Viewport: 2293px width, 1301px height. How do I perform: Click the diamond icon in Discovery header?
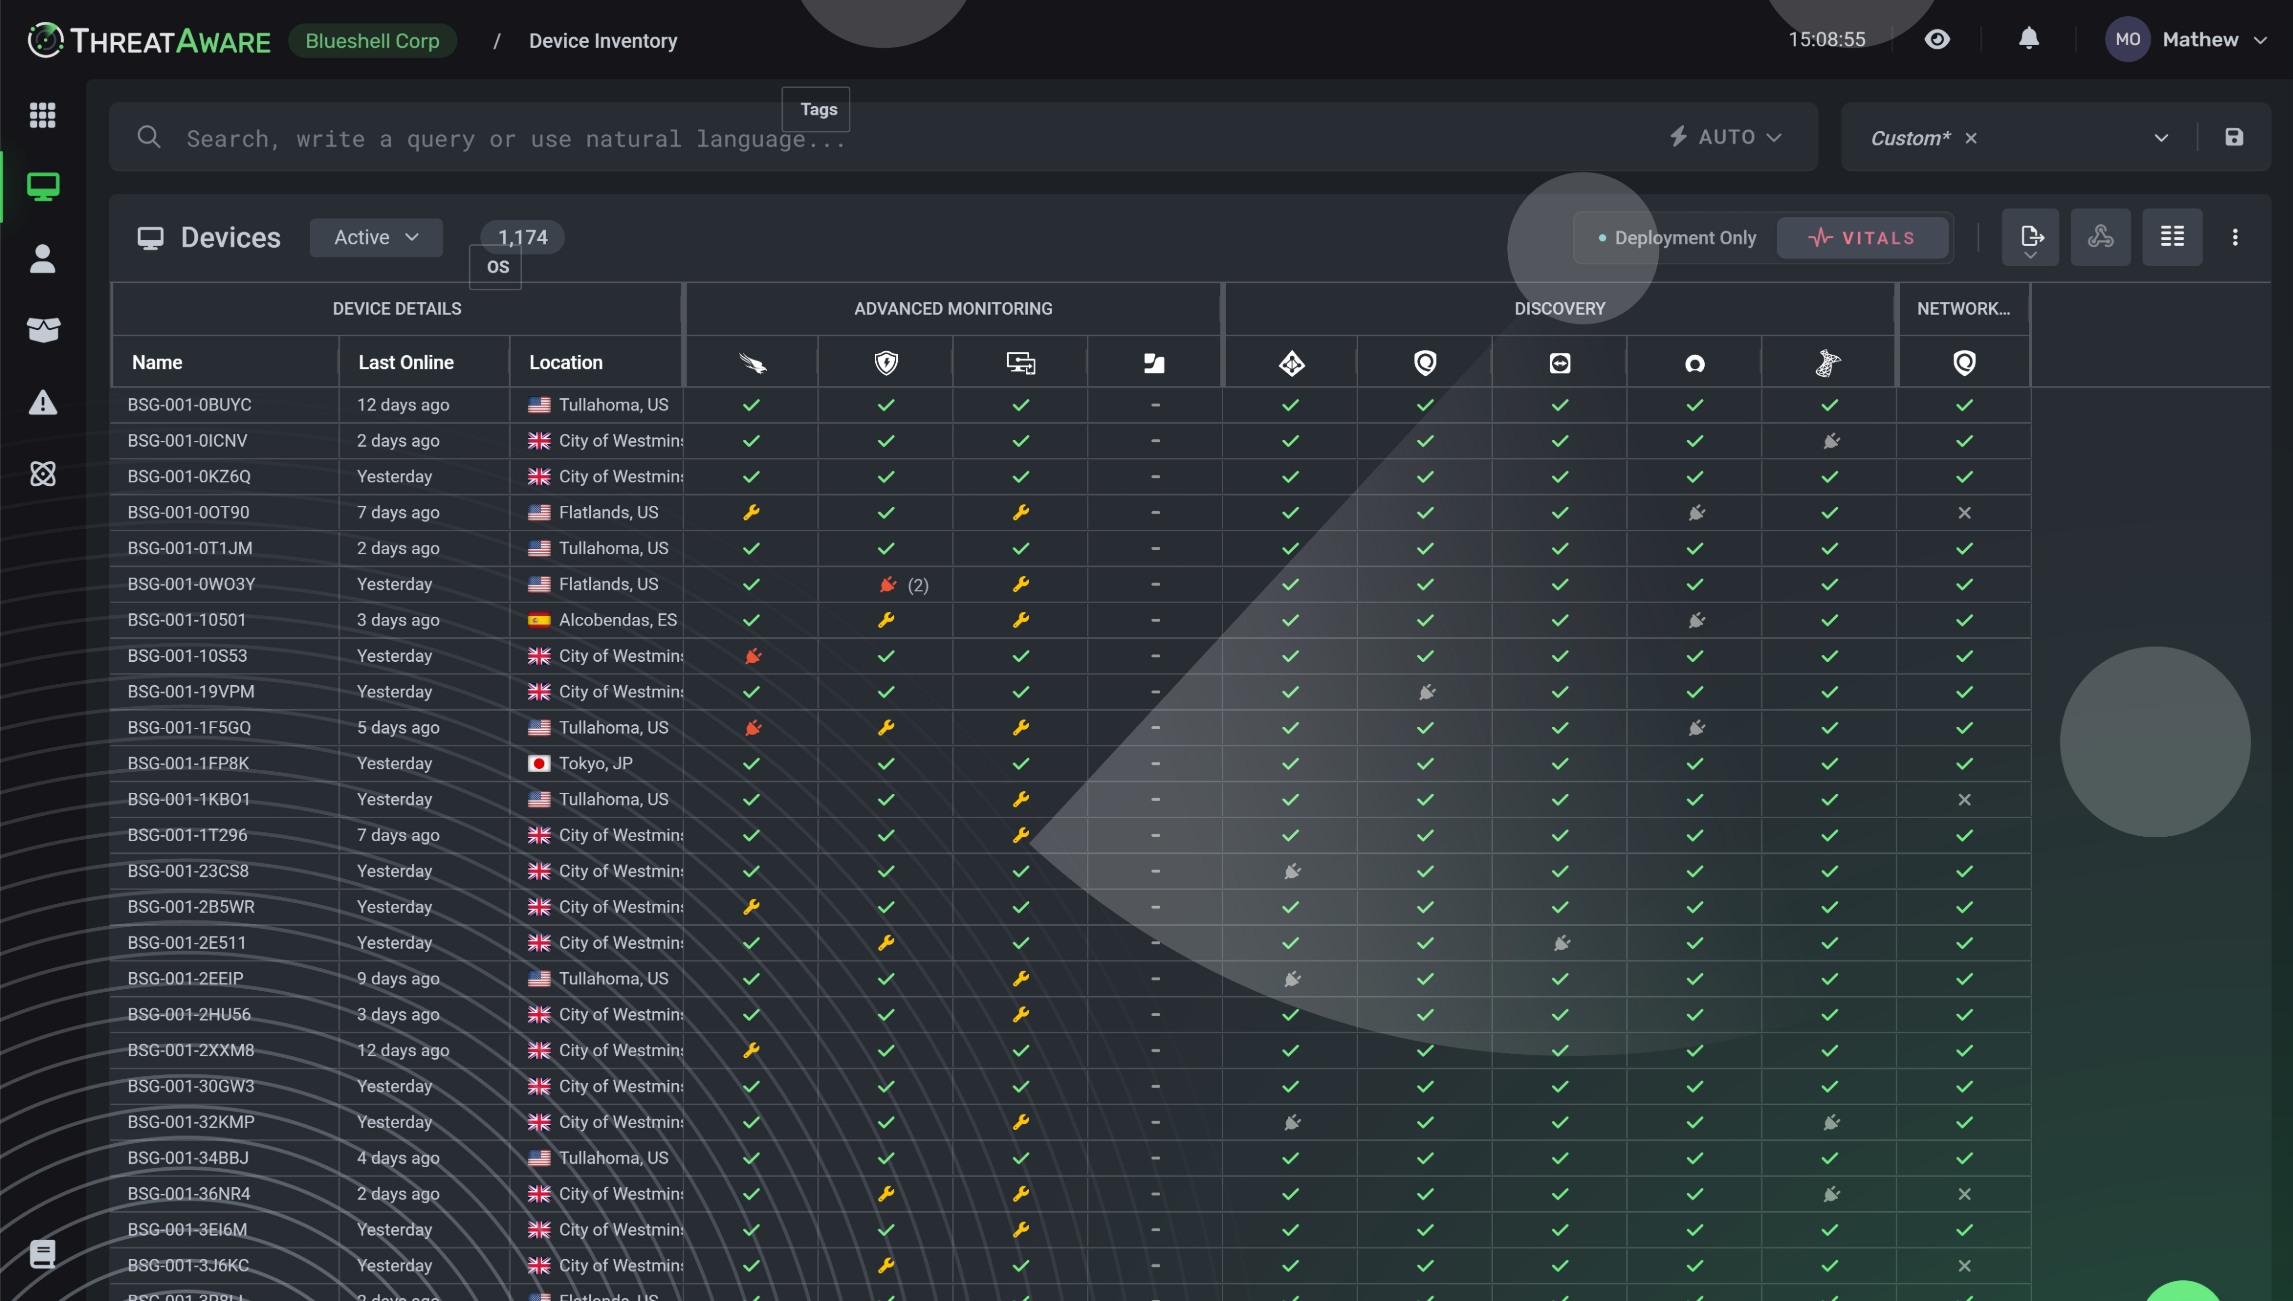pyautogui.click(x=1291, y=363)
